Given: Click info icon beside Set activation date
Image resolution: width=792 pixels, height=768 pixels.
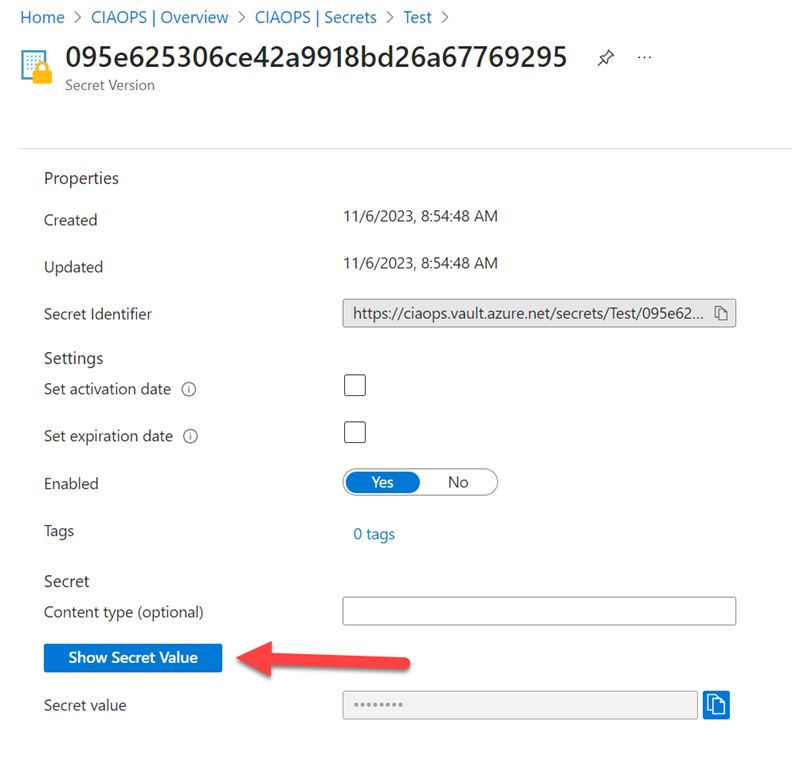Looking at the screenshot, I should coord(189,390).
